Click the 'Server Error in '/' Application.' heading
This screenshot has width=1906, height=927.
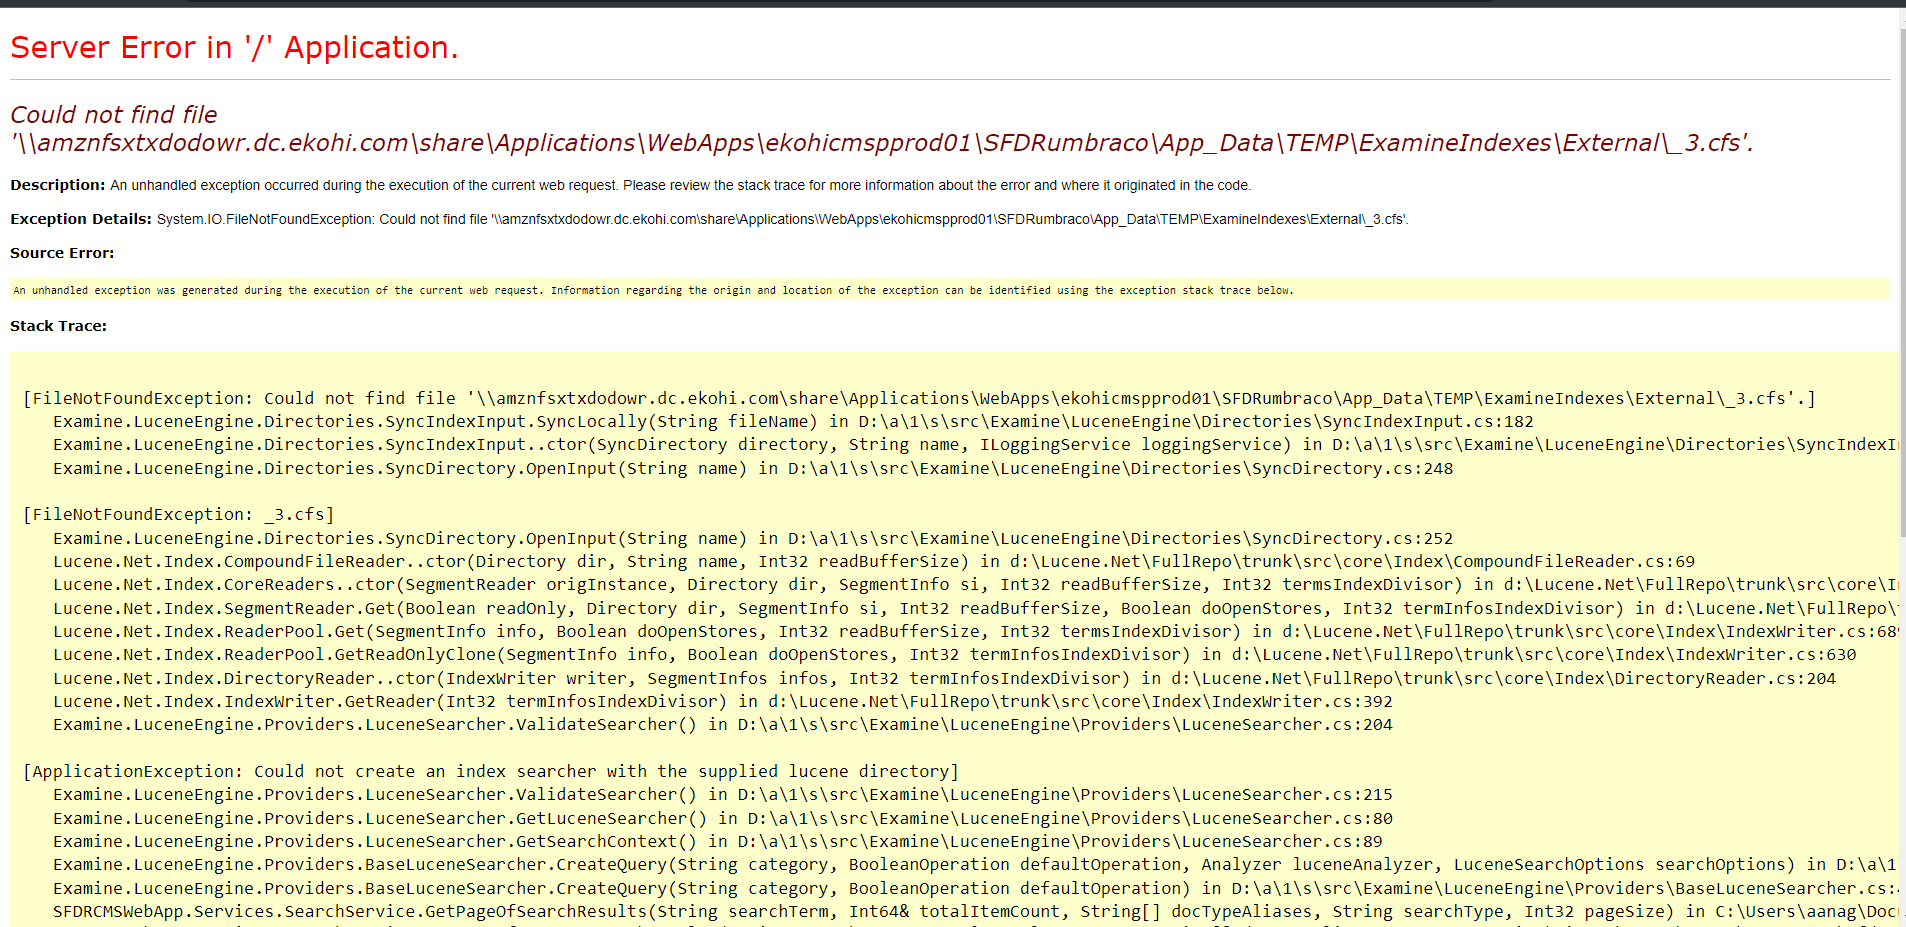(234, 47)
